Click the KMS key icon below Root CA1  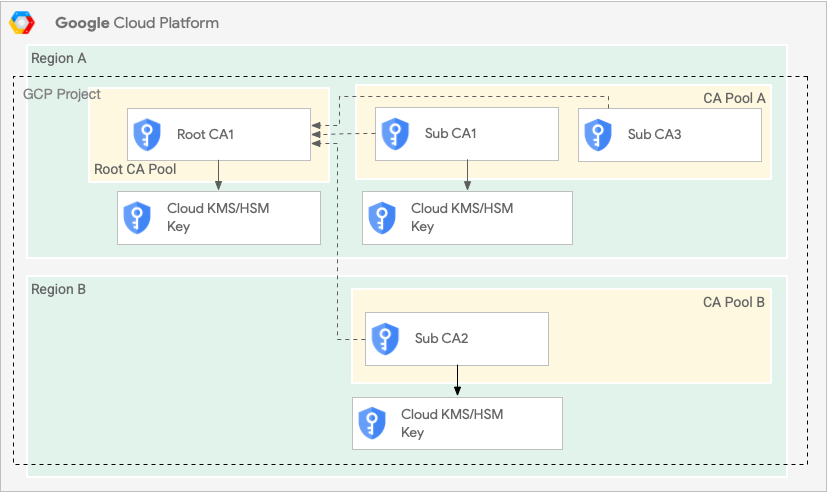tap(134, 219)
